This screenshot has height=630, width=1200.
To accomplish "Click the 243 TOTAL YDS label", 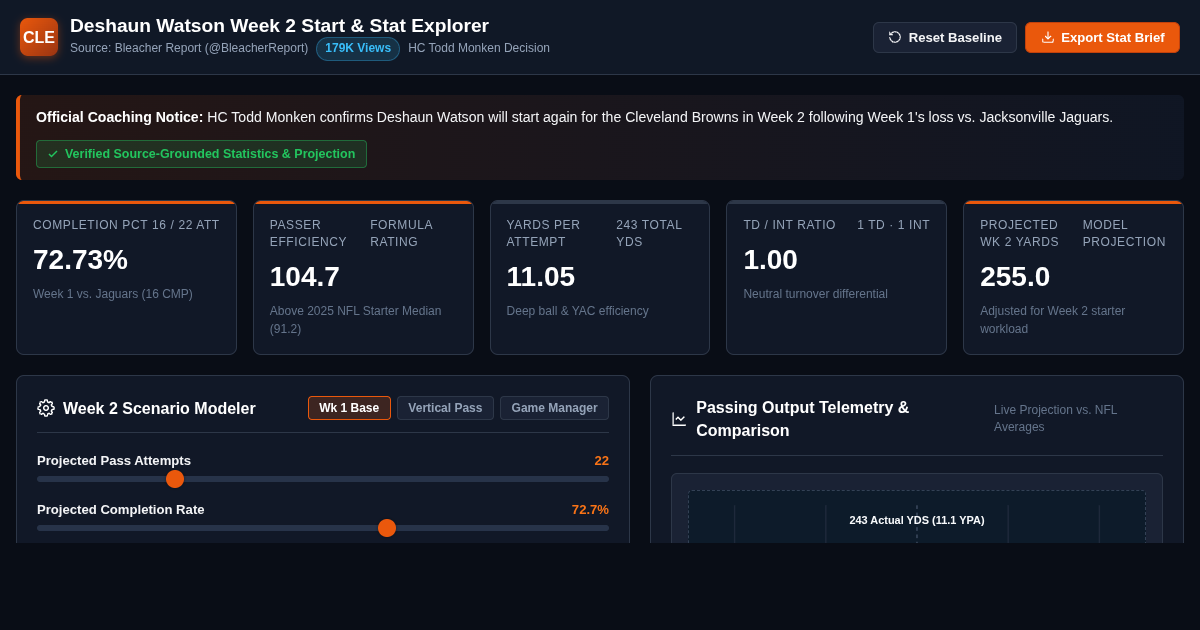I will [x=649, y=234].
